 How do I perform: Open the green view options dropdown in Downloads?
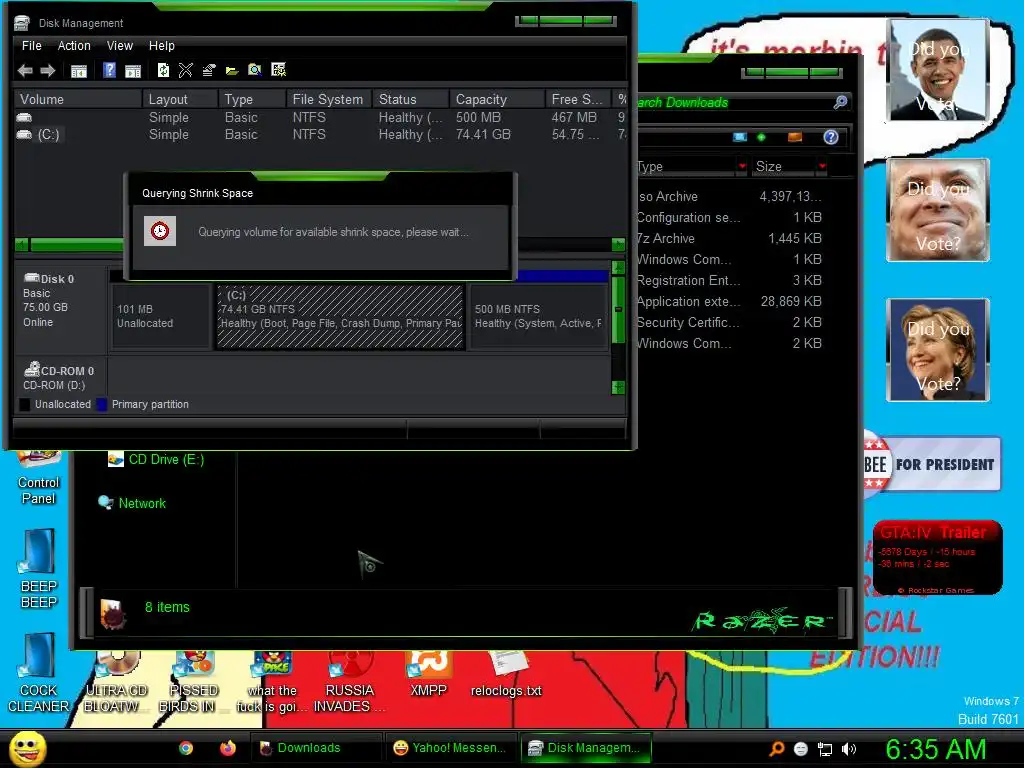click(761, 137)
